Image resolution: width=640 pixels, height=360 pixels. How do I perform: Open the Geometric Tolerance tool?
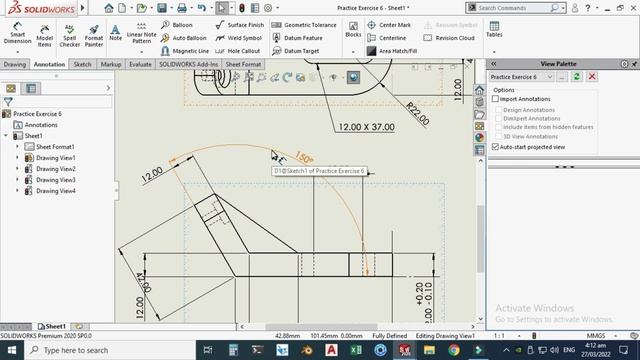[x=304, y=25]
